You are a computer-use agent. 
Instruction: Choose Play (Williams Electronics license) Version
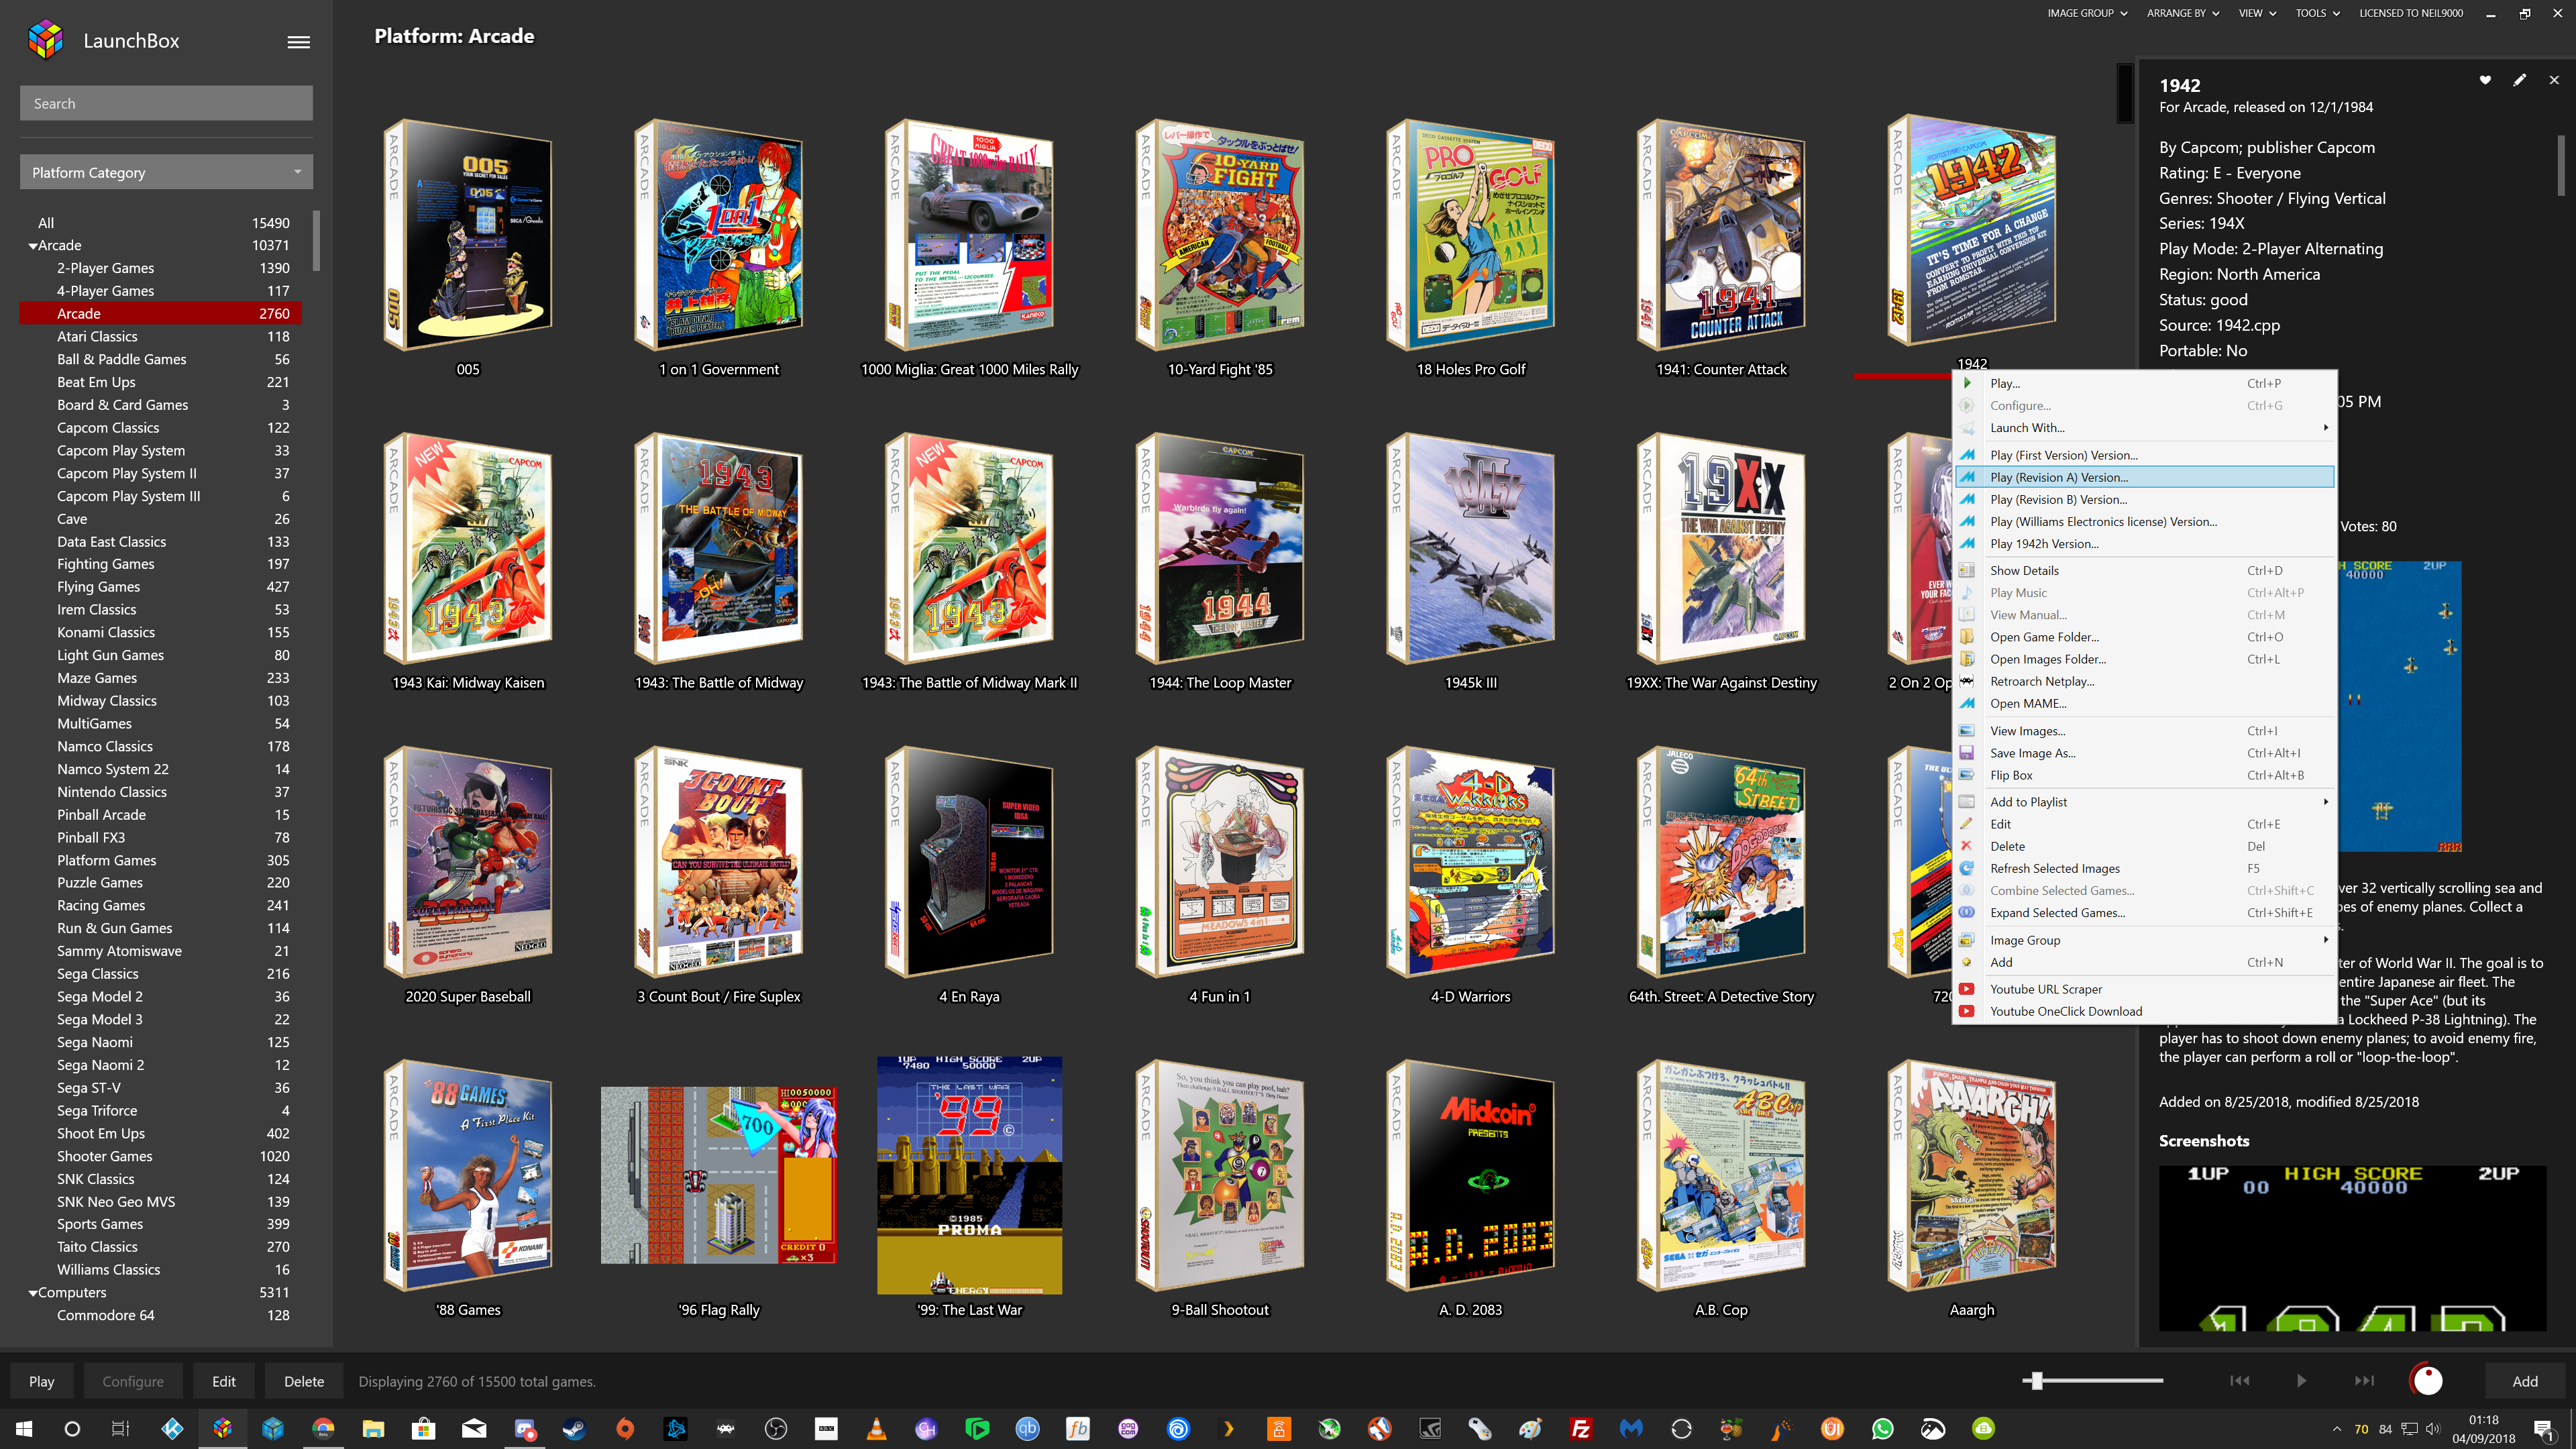tap(2144, 522)
